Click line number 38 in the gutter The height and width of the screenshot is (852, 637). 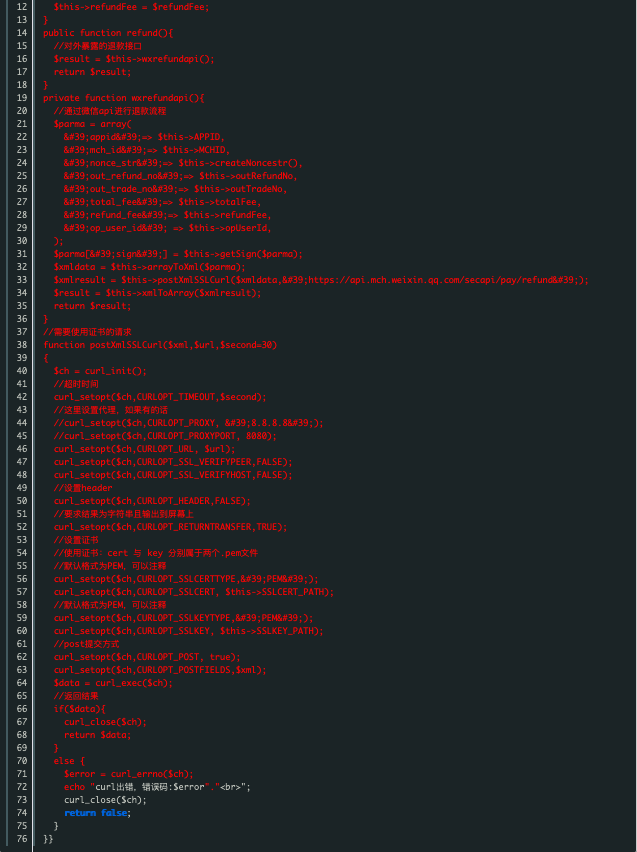[22, 344]
